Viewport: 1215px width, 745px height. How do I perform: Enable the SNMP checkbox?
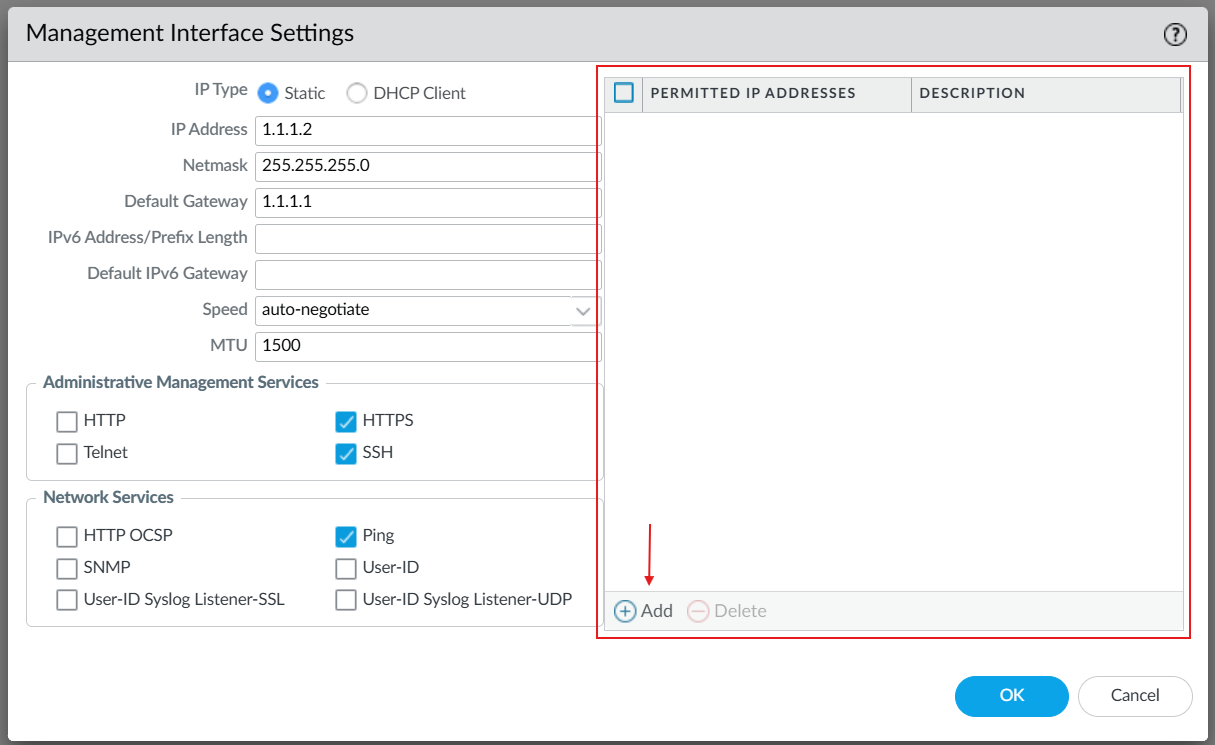(x=67, y=568)
